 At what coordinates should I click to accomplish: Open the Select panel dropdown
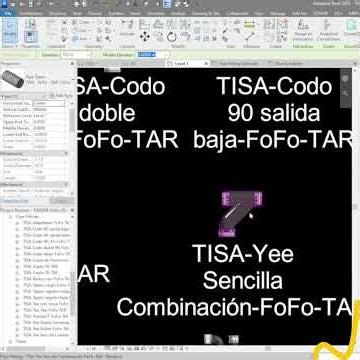(x=10, y=46)
